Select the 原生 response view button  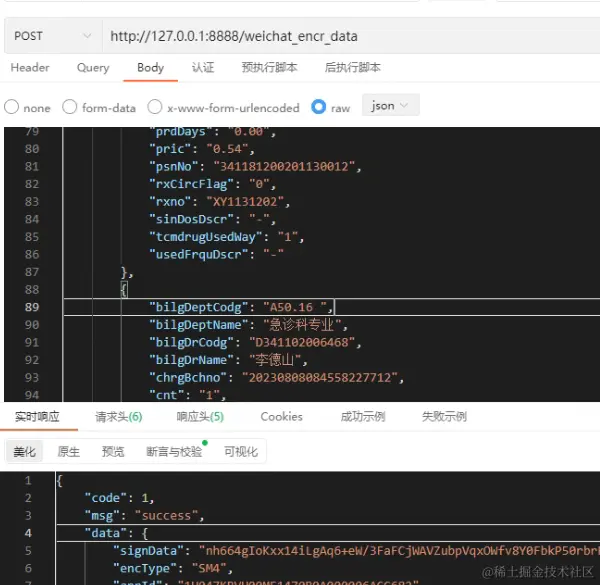coord(68,452)
